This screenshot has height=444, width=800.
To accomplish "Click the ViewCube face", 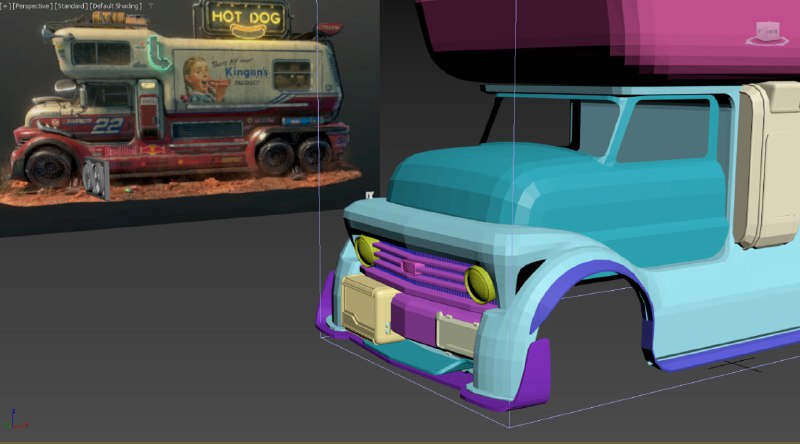I will tap(768, 31).
